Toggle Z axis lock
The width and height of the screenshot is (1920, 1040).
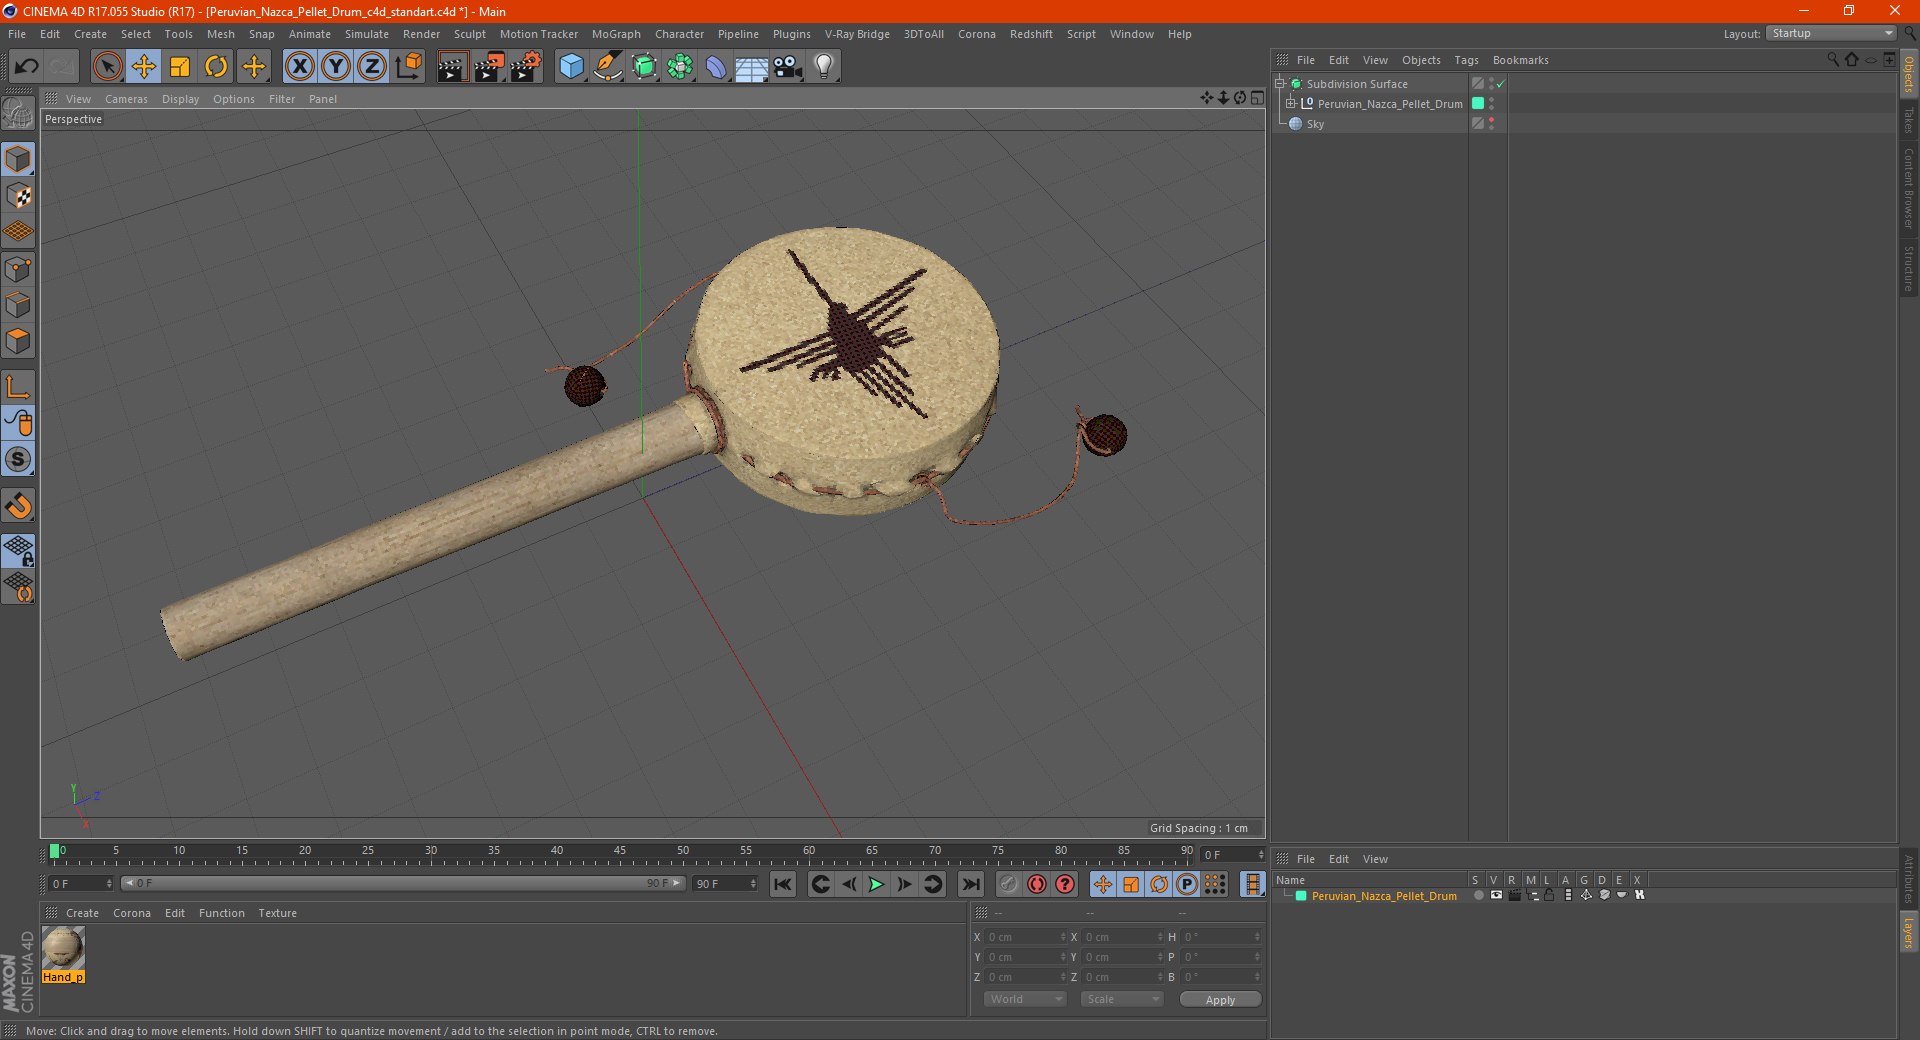[372, 67]
